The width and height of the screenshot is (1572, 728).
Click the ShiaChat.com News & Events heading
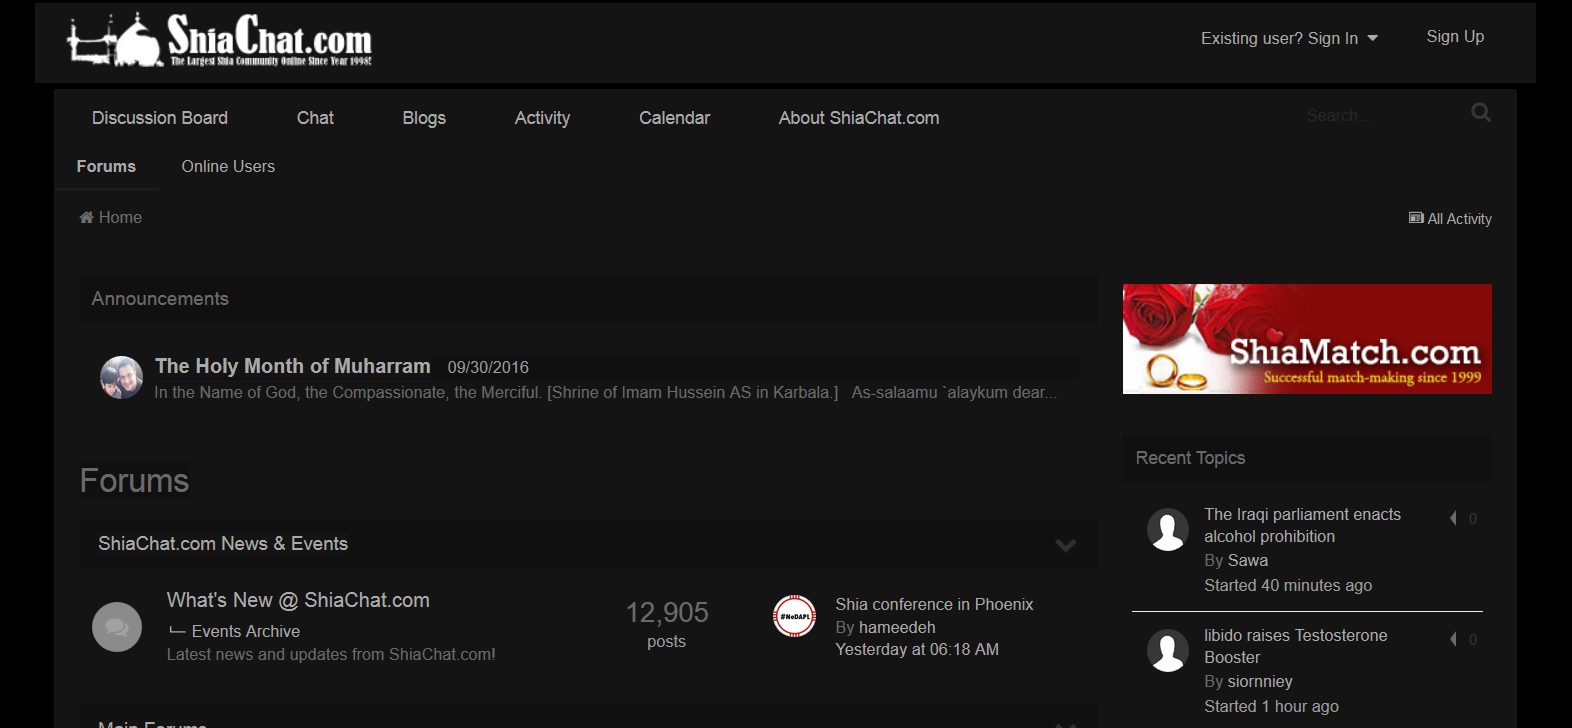(x=223, y=543)
